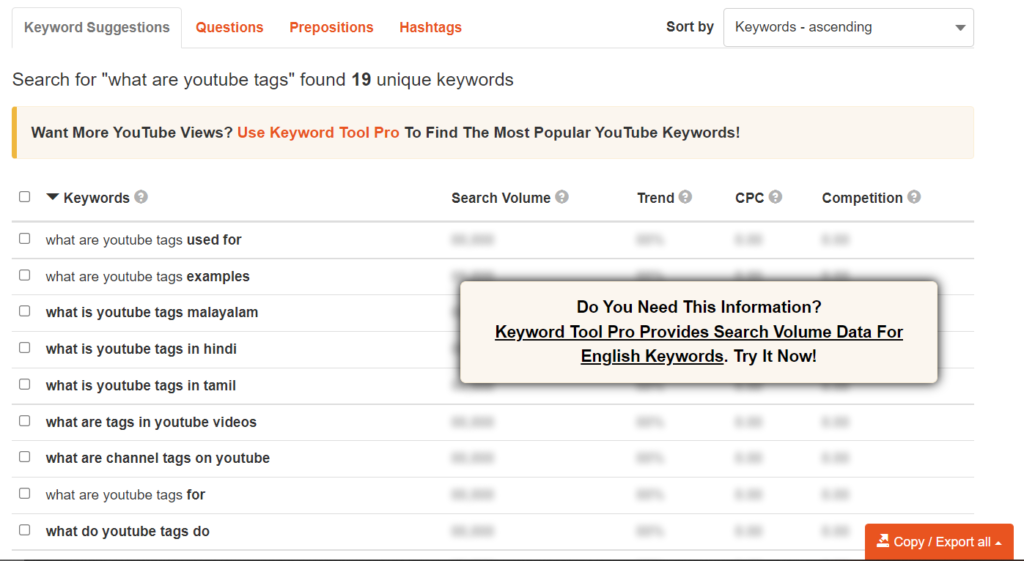This screenshot has height=561, width=1024.
Task: Open the Prepositions tab
Action: pyautogui.click(x=331, y=27)
